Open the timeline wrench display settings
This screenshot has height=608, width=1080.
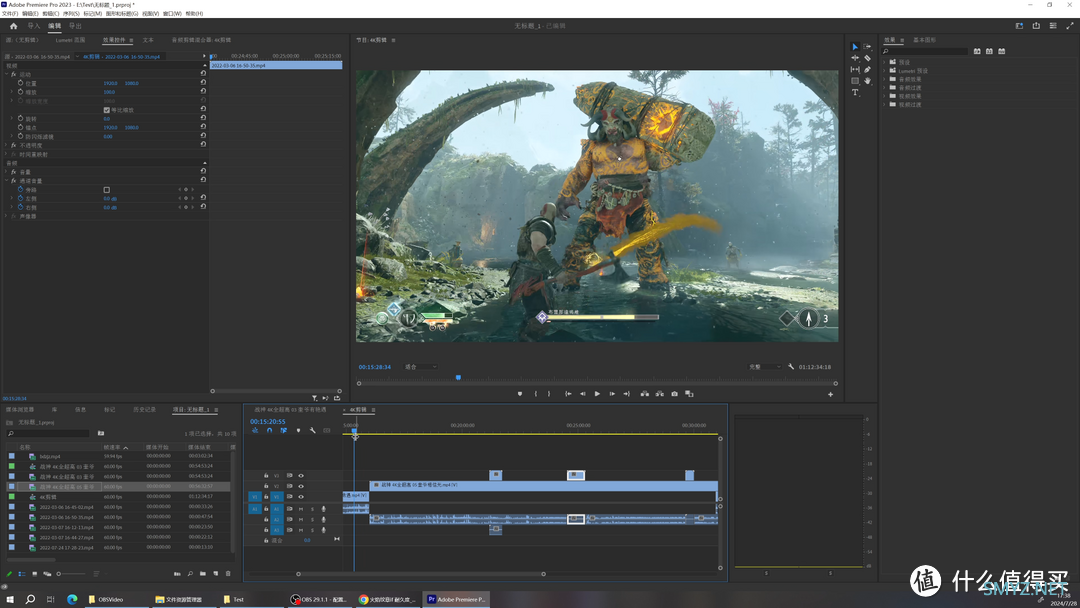[313, 430]
